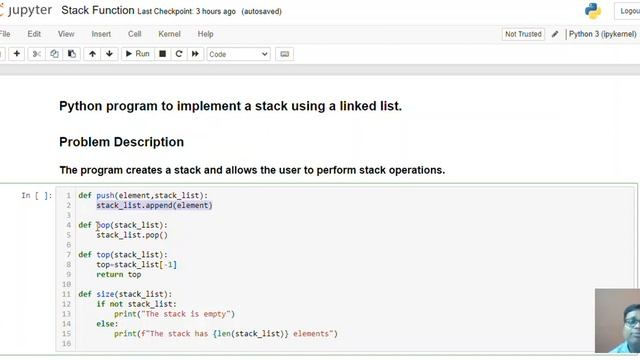The image size is (640, 360).
Task: Open the Edit menu
Action: (x=34, y=34)
